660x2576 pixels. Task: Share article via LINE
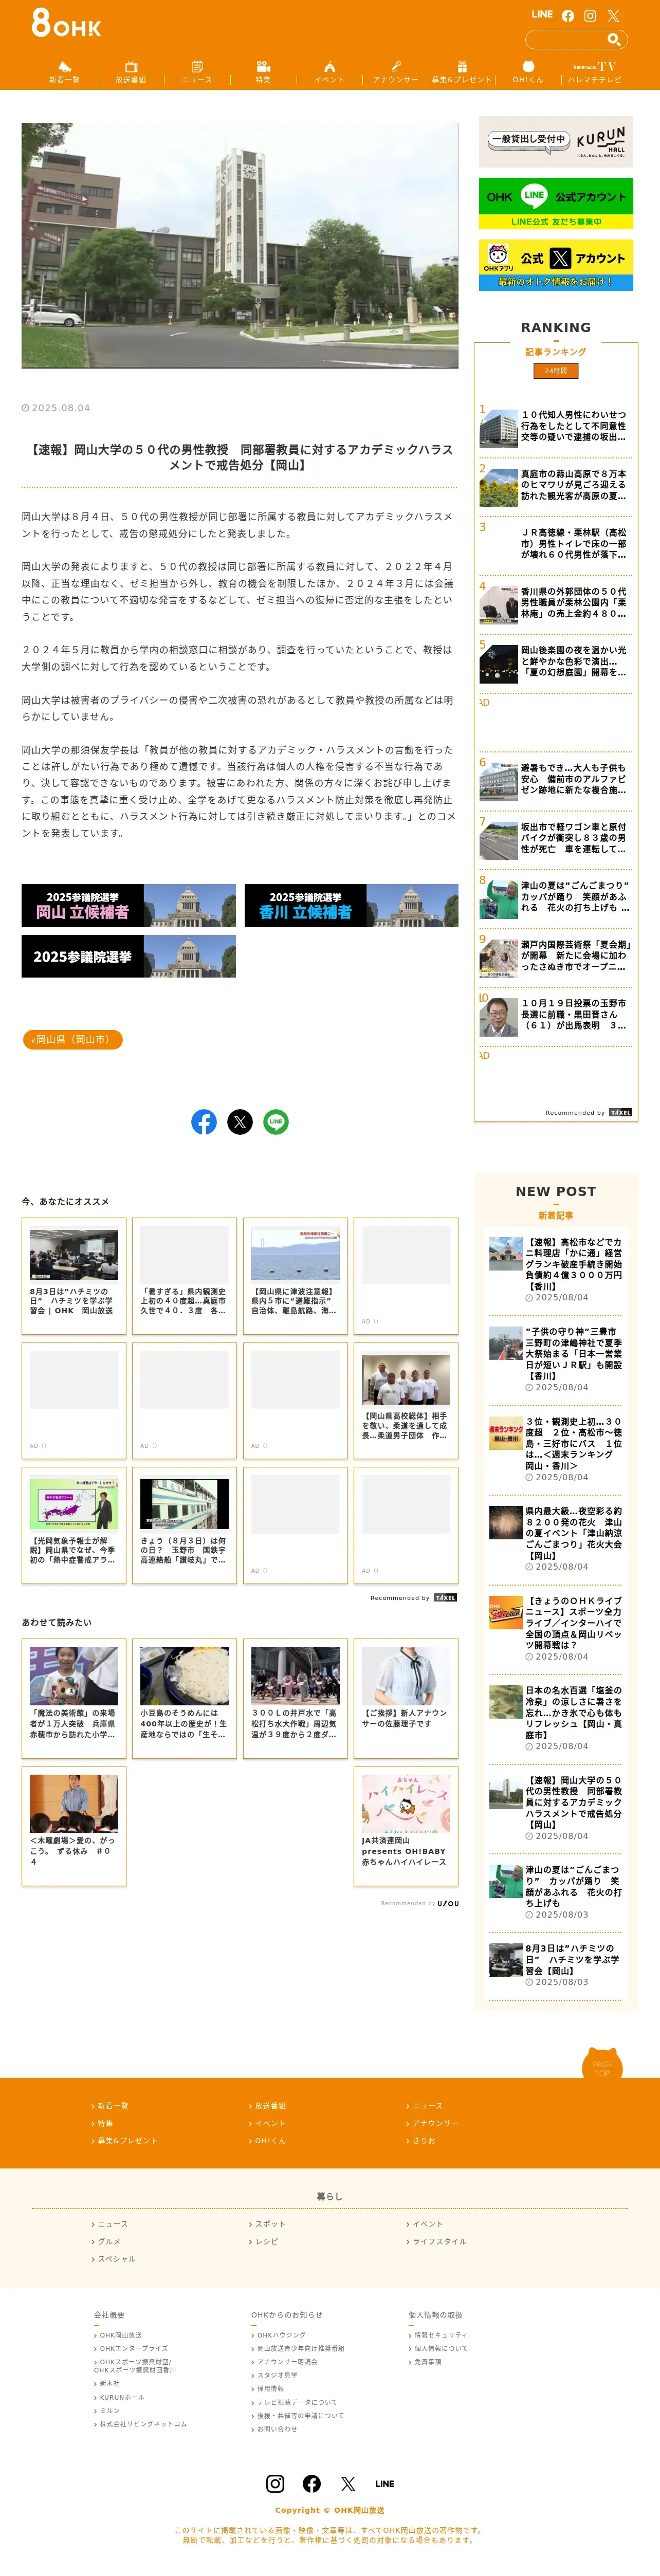coord(276,1122)
